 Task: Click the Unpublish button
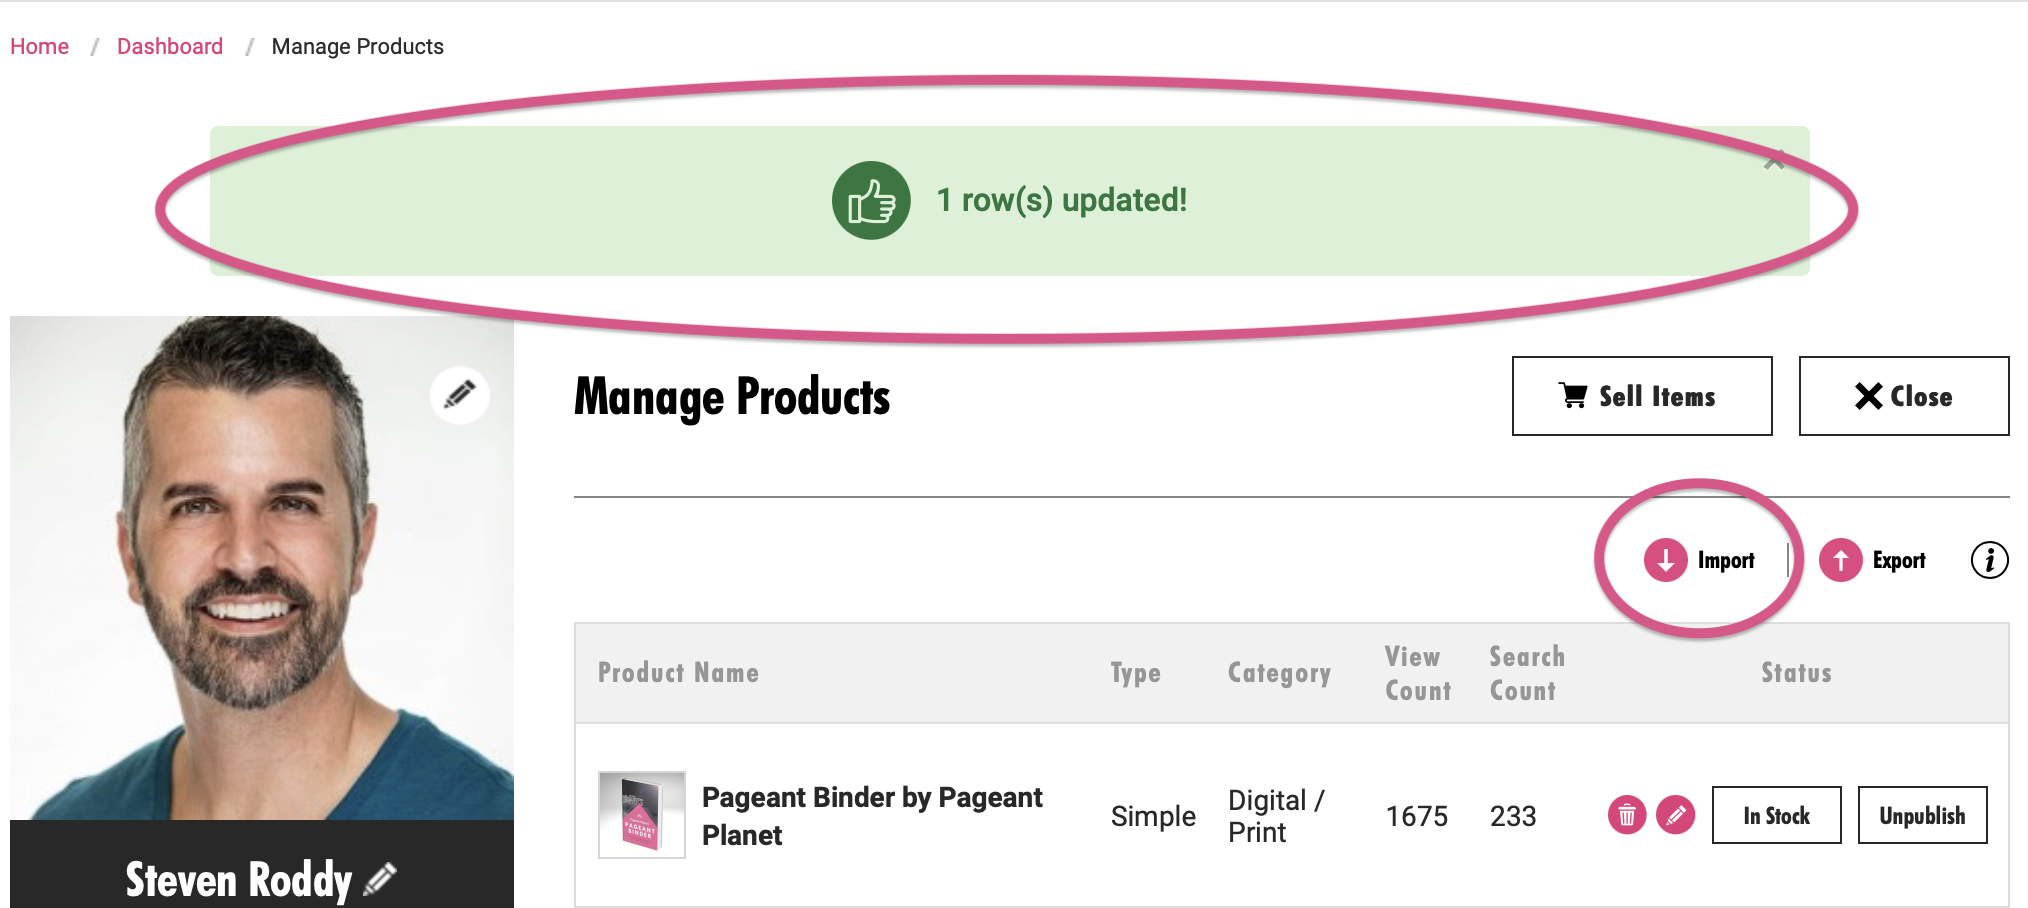point(1922,815)
